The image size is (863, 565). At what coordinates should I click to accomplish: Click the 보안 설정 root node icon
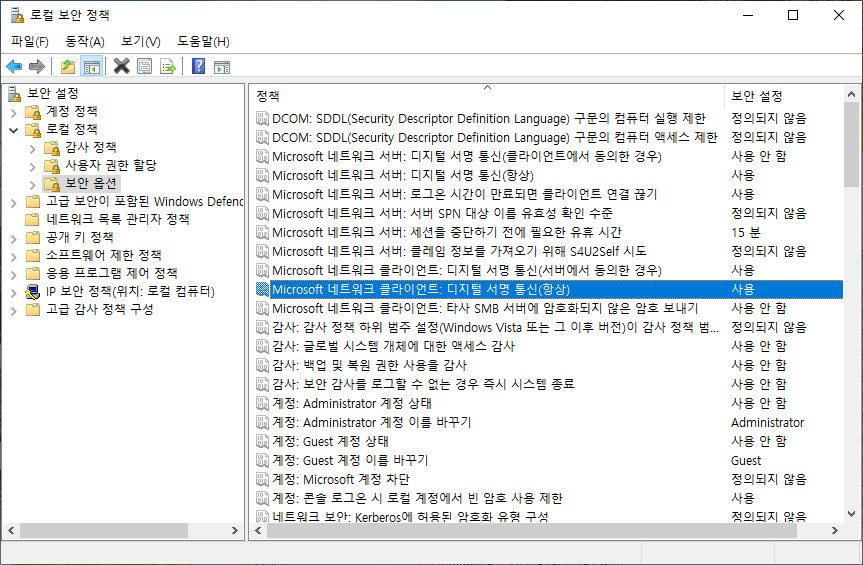point(15,94)
